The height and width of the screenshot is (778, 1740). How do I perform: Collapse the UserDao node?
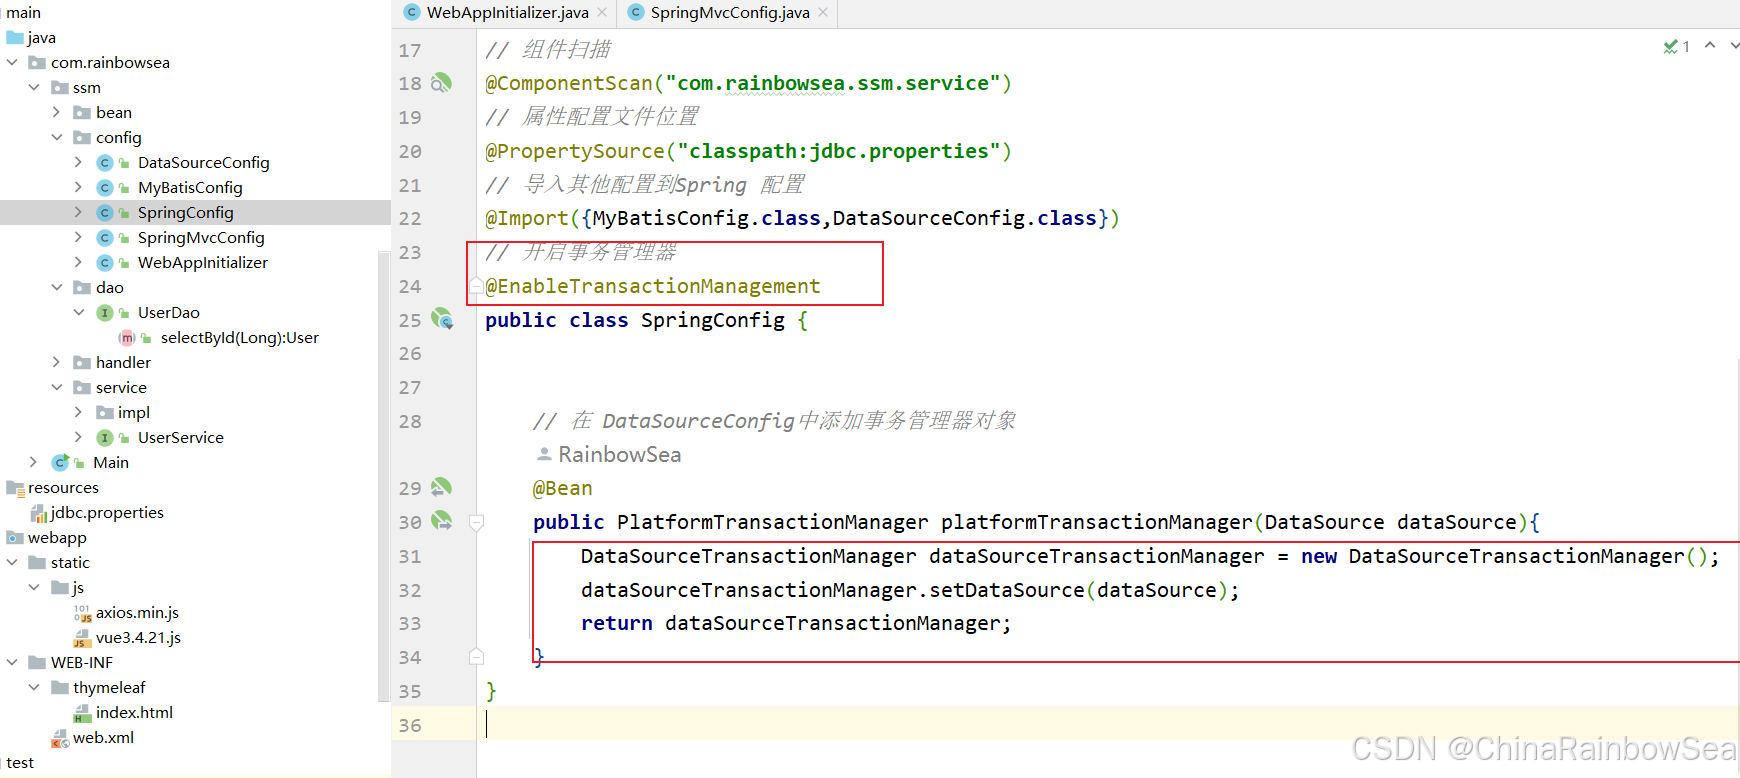point(78,312)
